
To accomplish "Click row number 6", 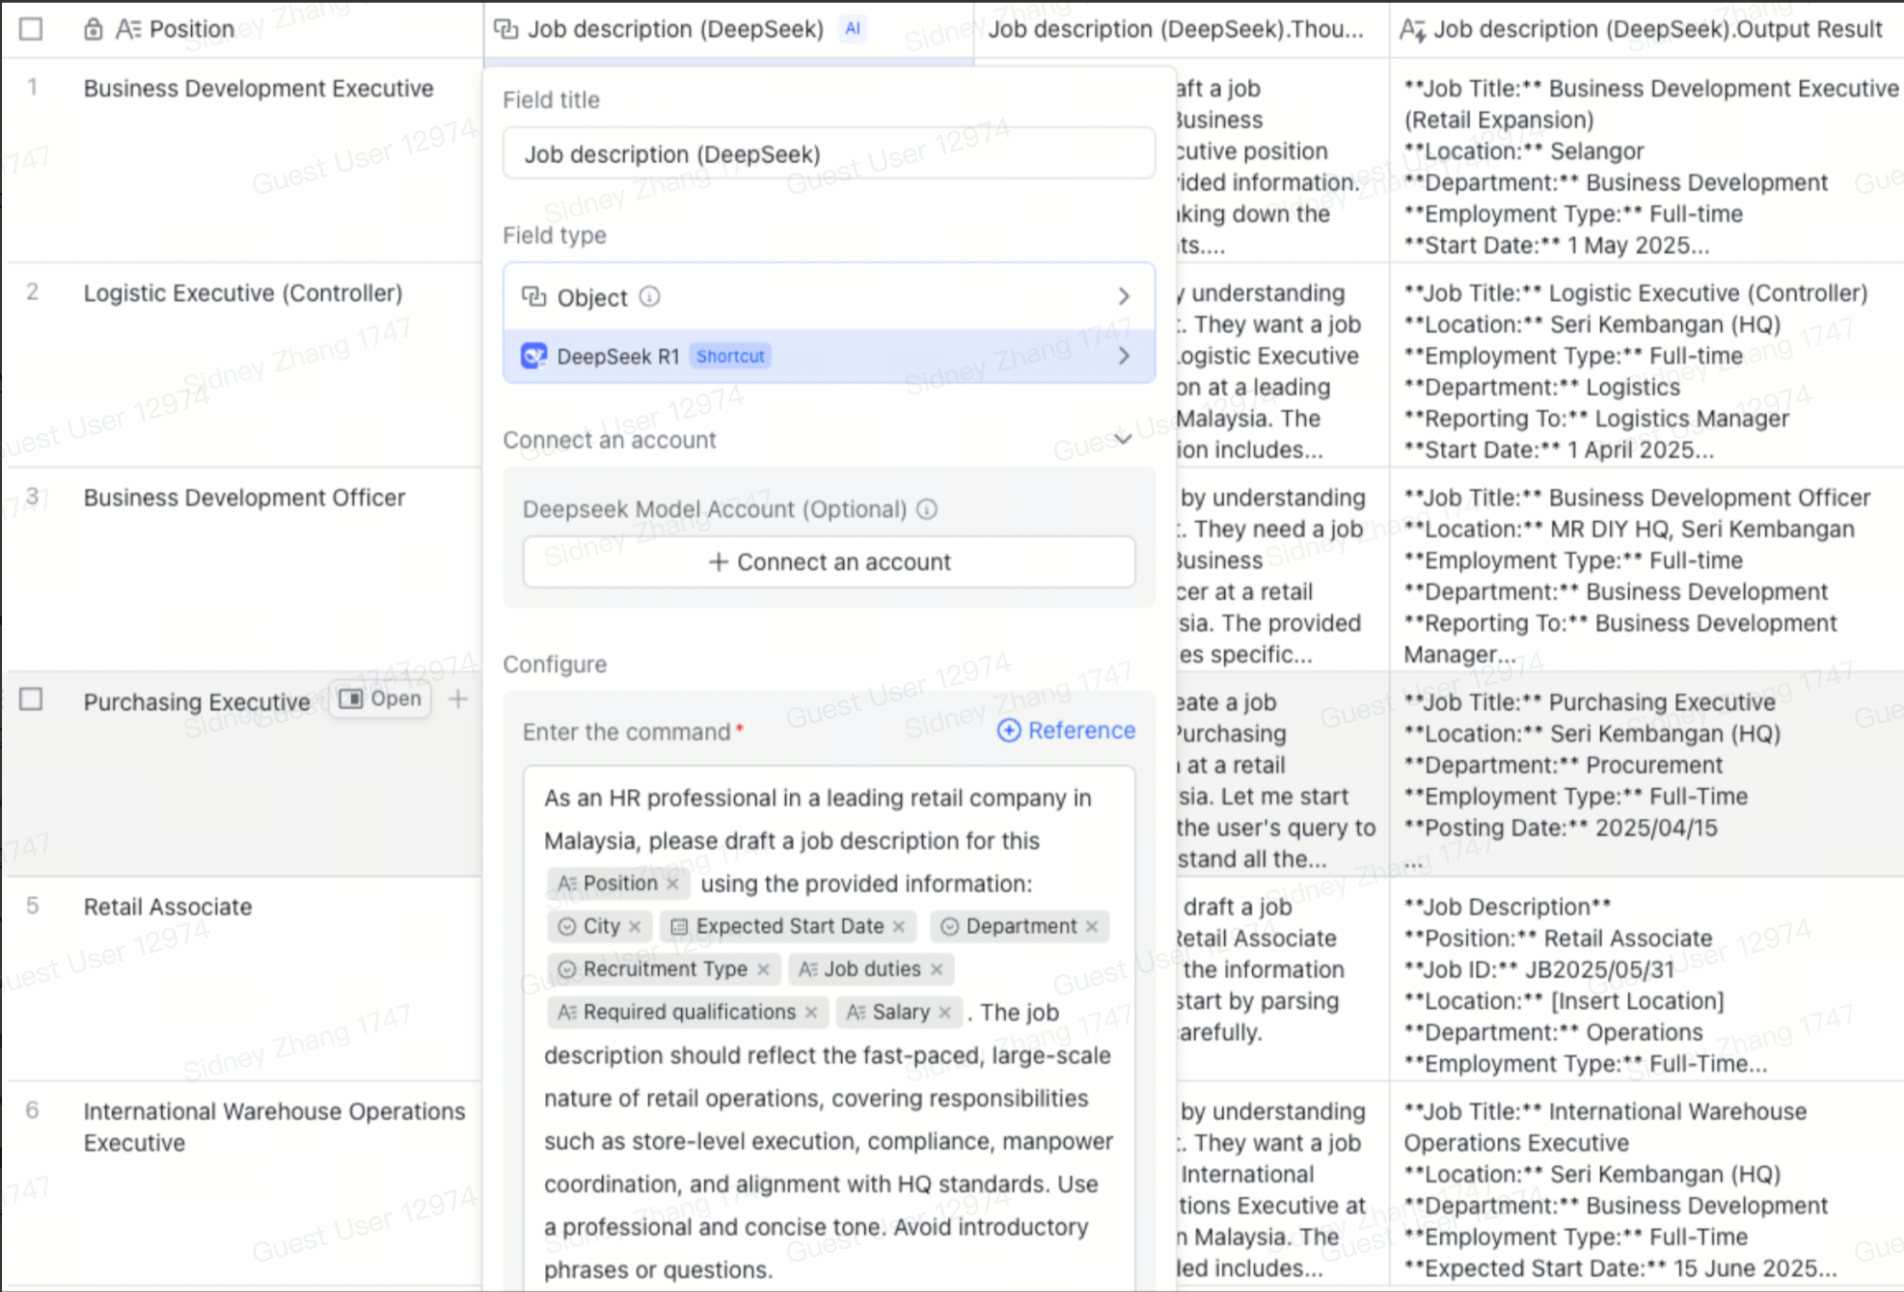I will pyautogui.click(x=33, y=1110).
